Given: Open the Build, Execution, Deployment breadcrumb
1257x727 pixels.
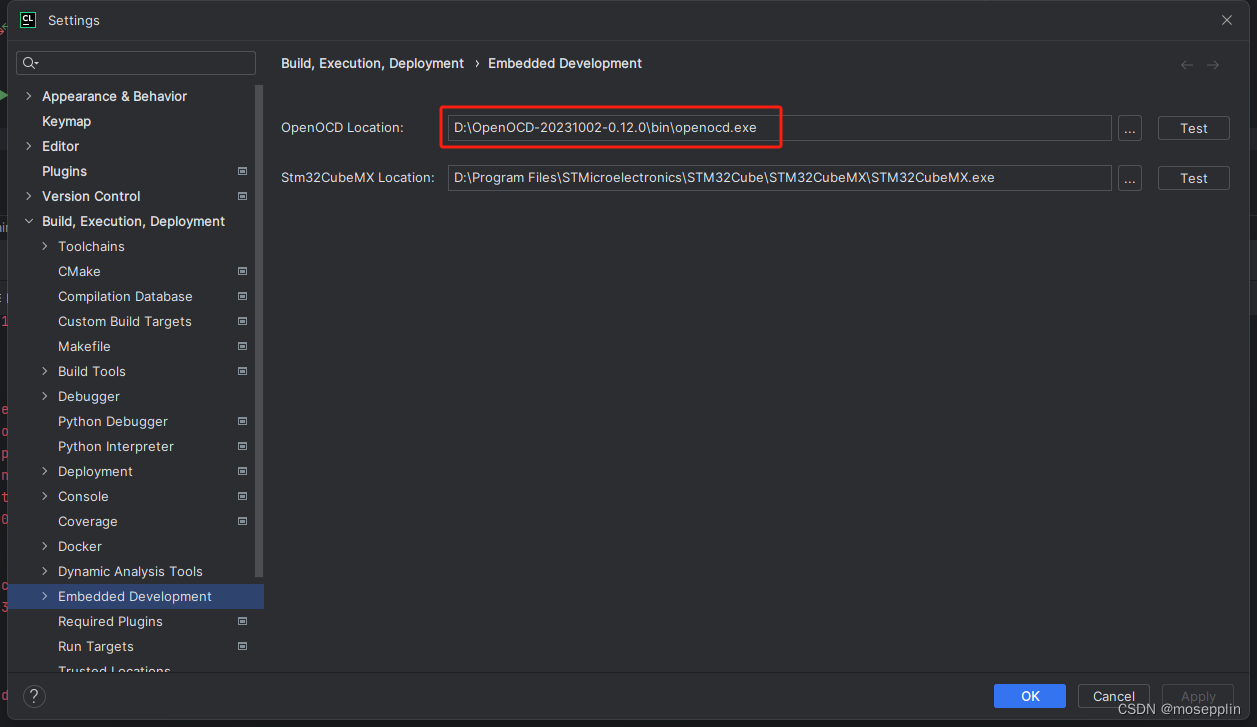Looking at the screenshot, I should [x=372, y=63].
